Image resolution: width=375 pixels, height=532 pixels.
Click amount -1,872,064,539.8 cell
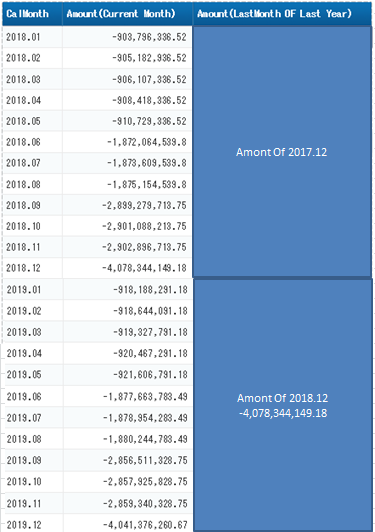click(x=127, y=142)
